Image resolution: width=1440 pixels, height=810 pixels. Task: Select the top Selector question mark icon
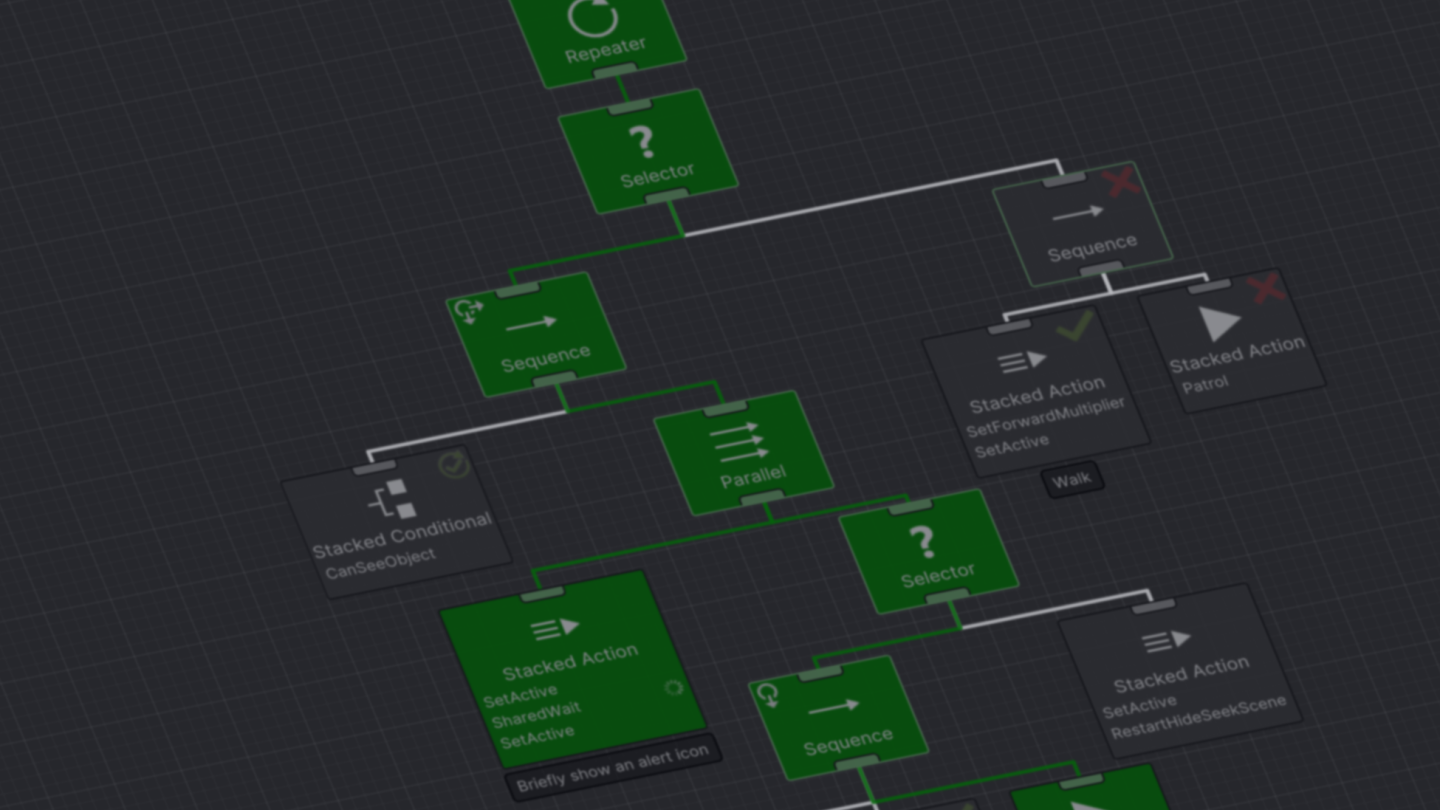(x=640, y=141)
